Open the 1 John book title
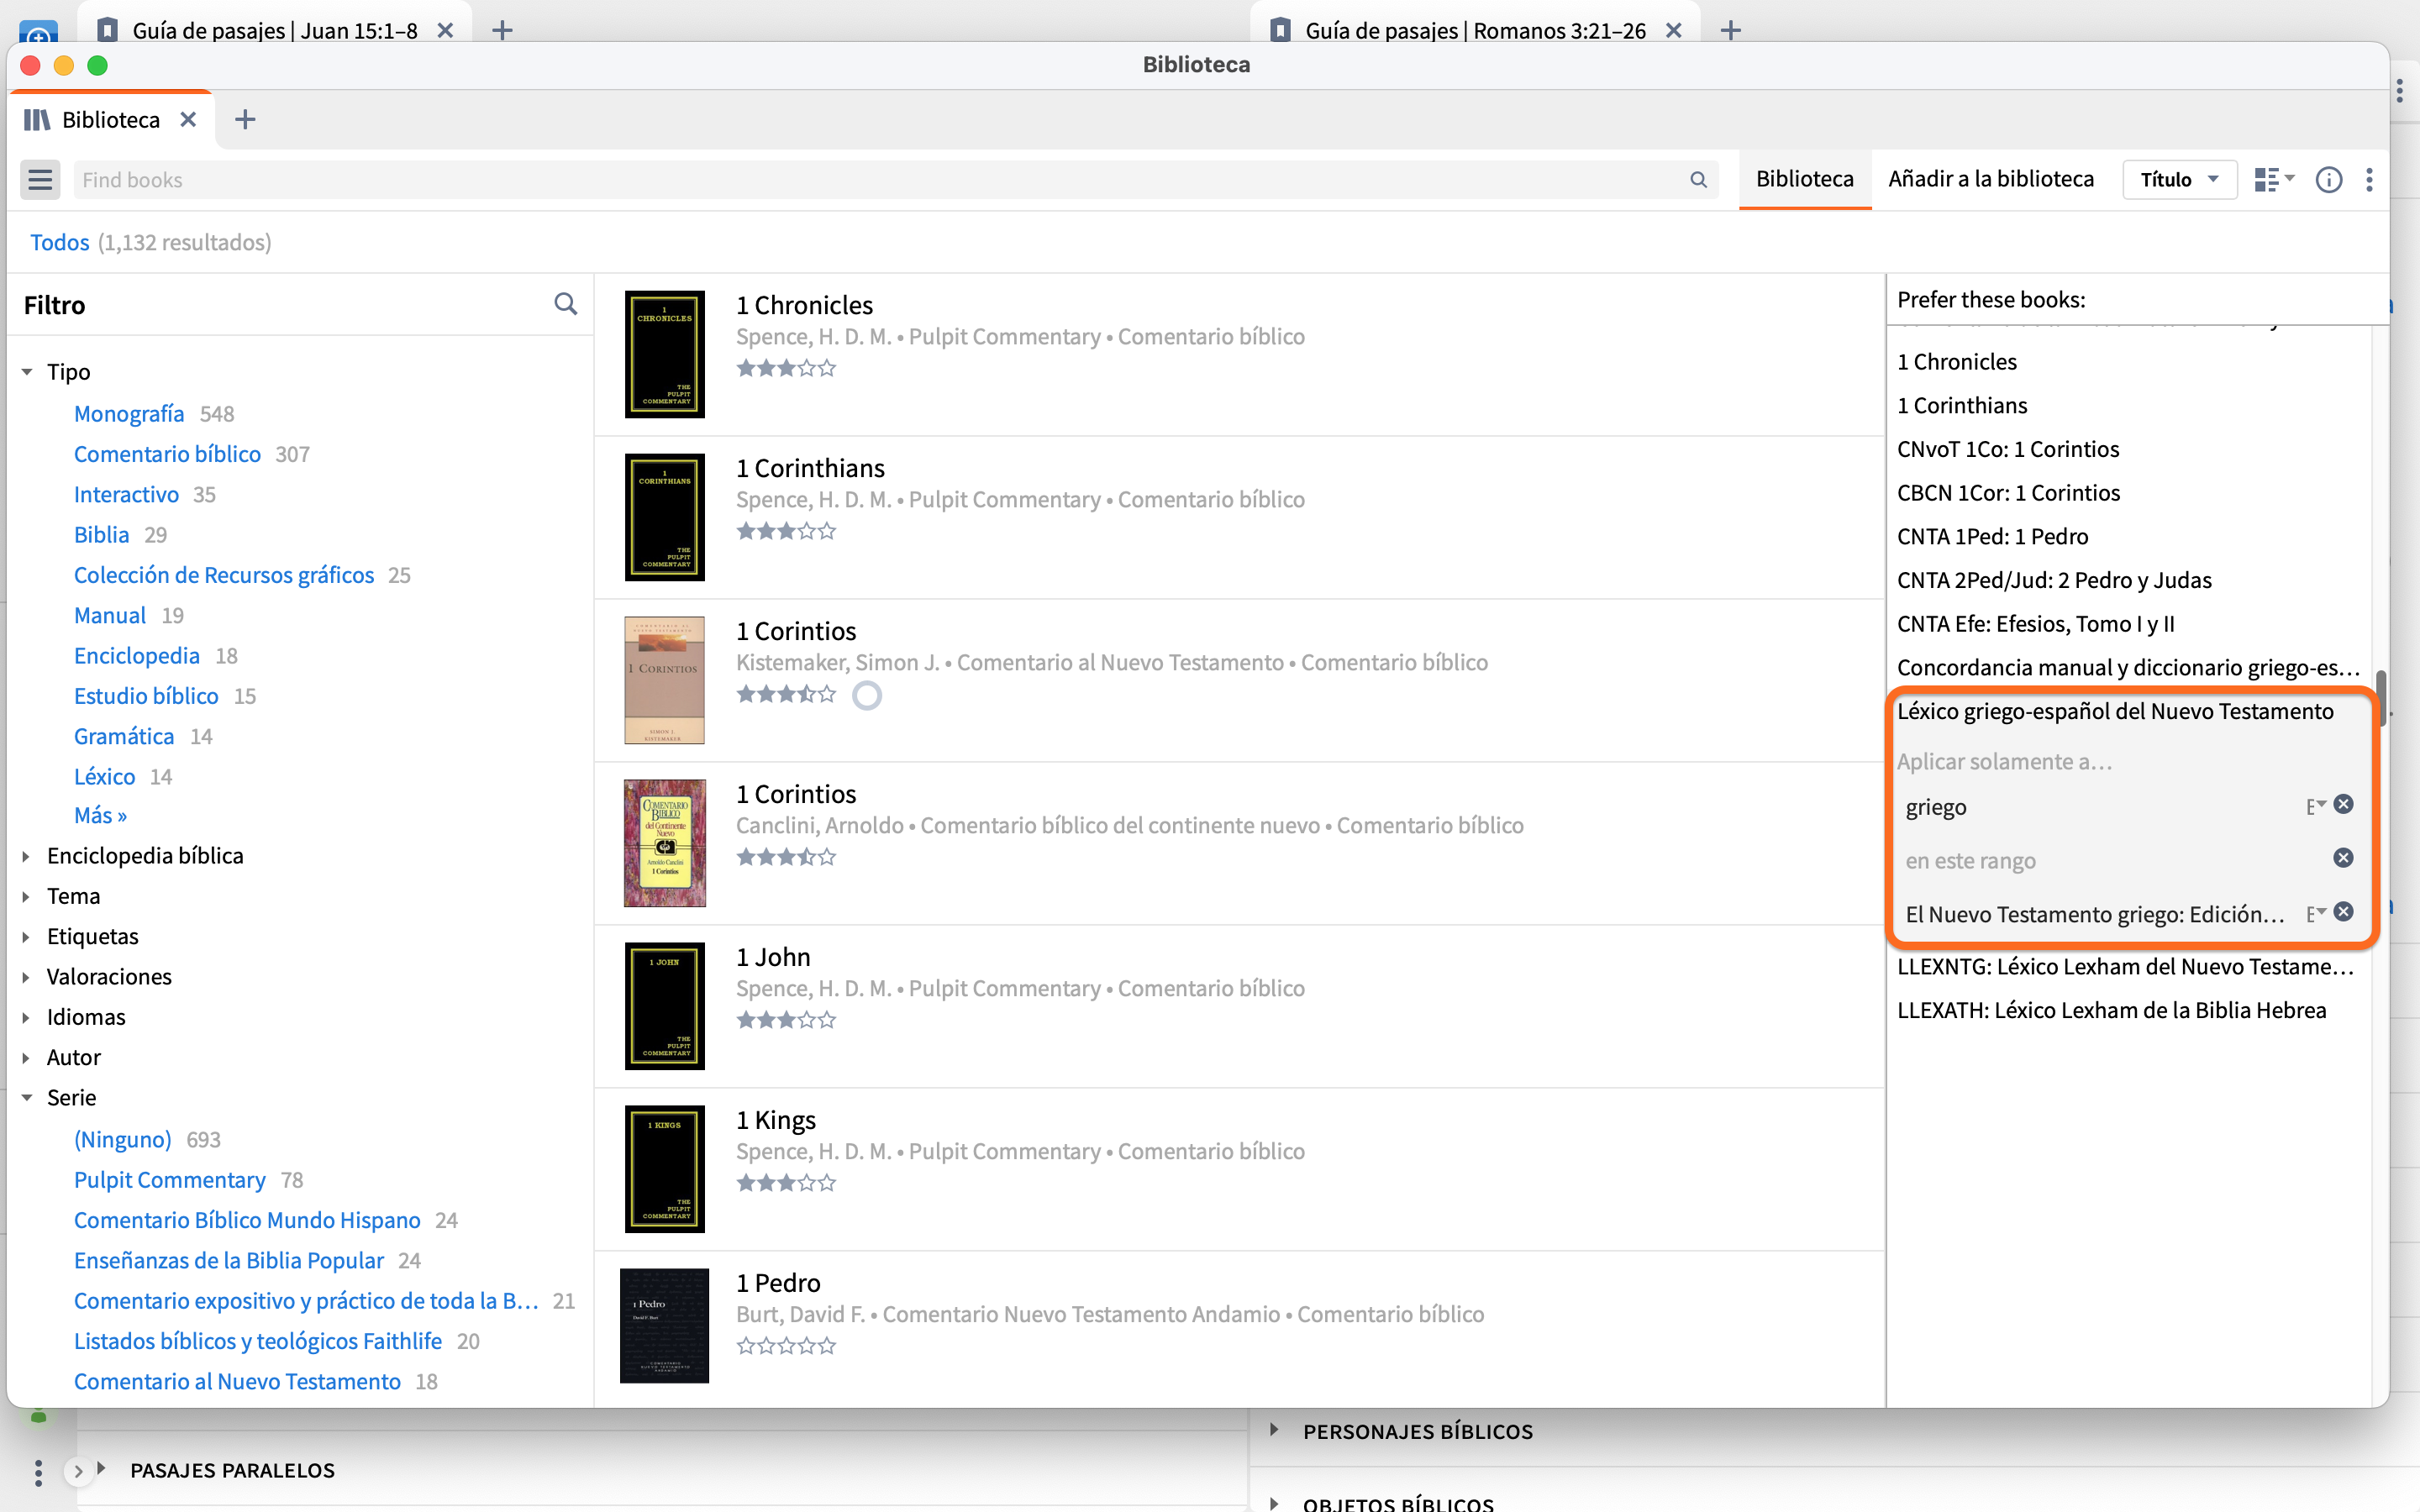Screen dimensions: 2420x1512 click(773, 957)
